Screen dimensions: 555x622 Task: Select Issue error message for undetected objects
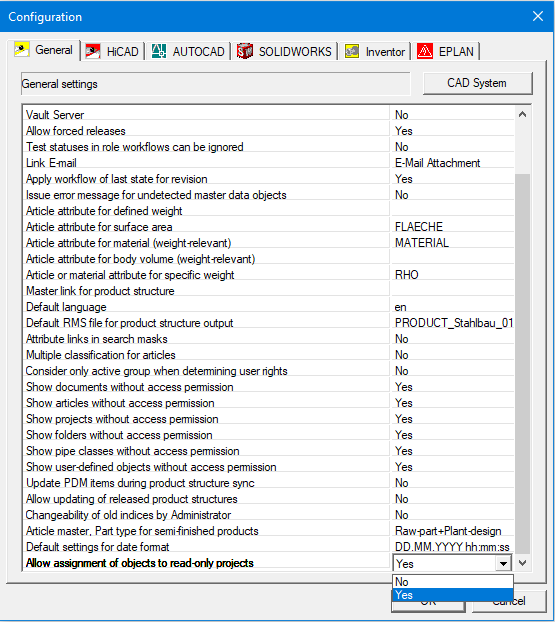click(x=206, y=195)
